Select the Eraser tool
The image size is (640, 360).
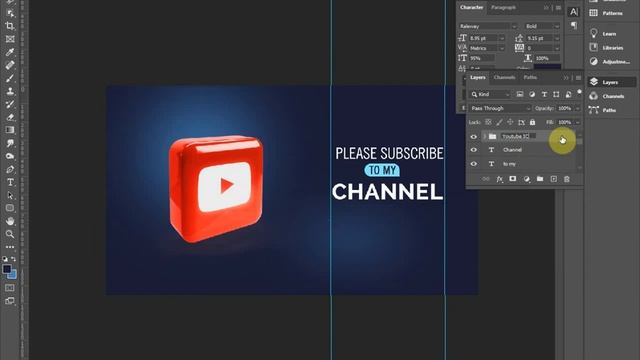(10, 117)
